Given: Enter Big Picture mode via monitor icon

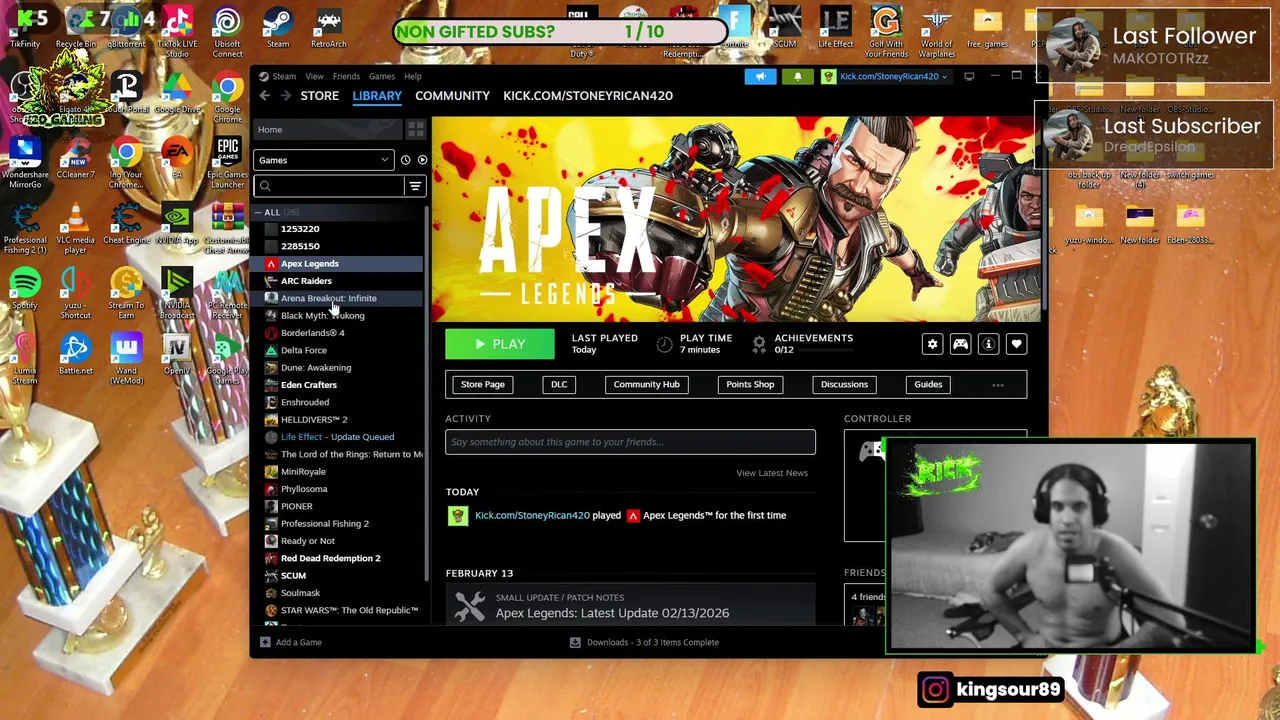Looking at the screenshot, I should pyautogui.click(x=969, y=76).
